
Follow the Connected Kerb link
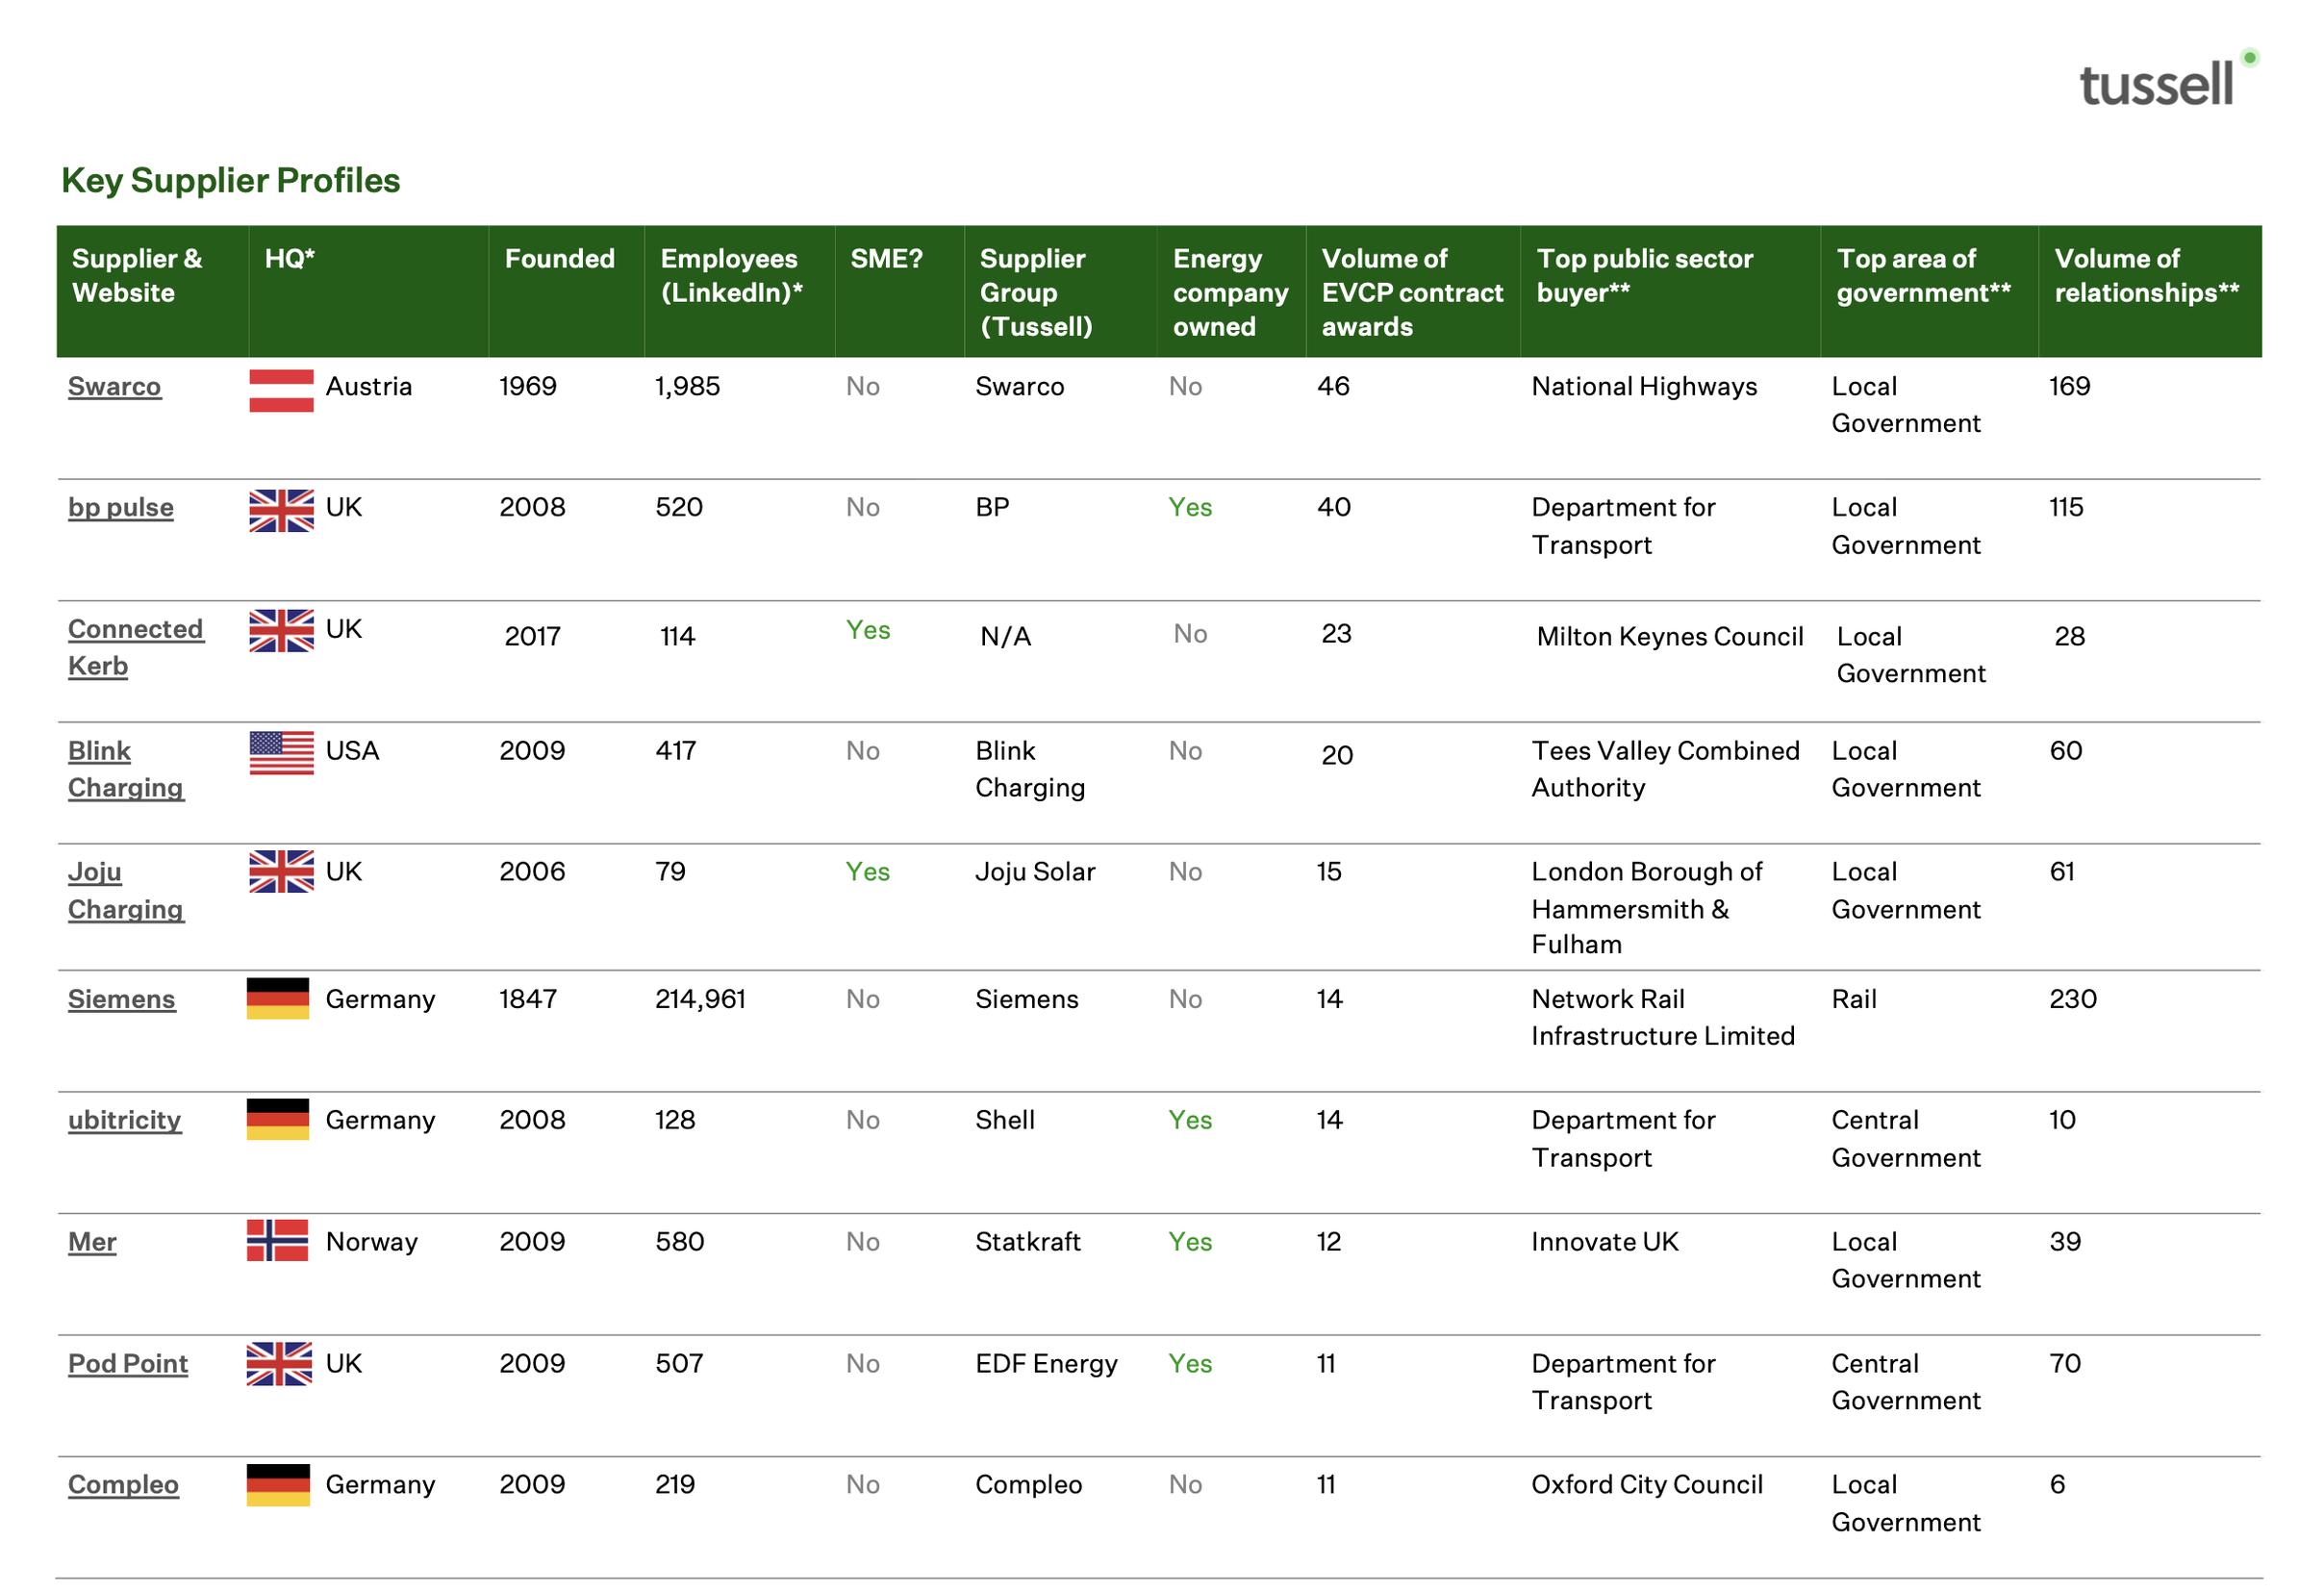point(136,648)
